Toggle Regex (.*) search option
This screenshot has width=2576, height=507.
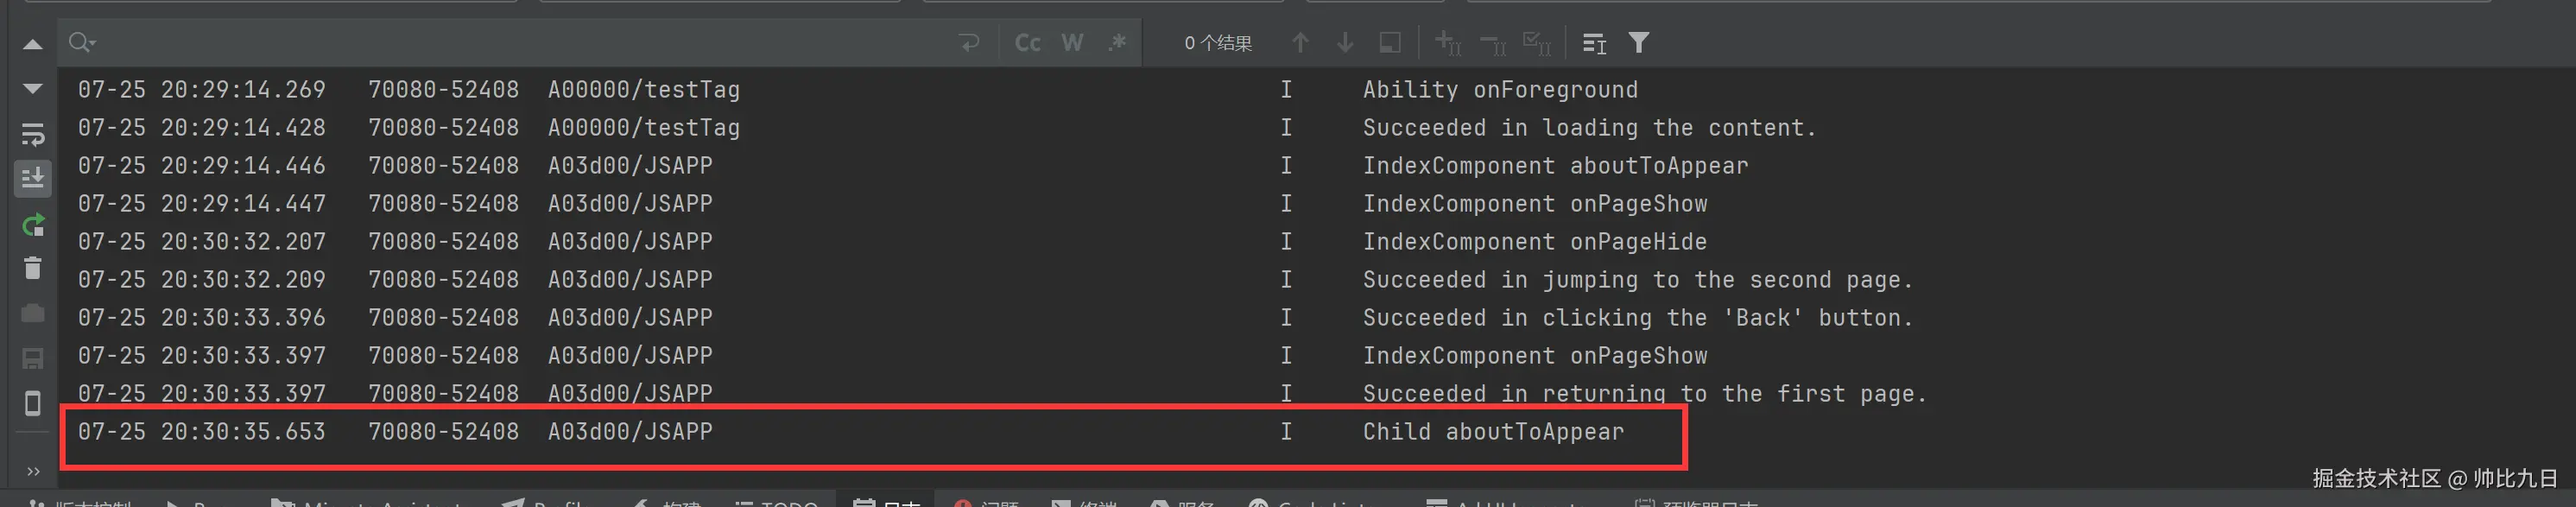1117,42
